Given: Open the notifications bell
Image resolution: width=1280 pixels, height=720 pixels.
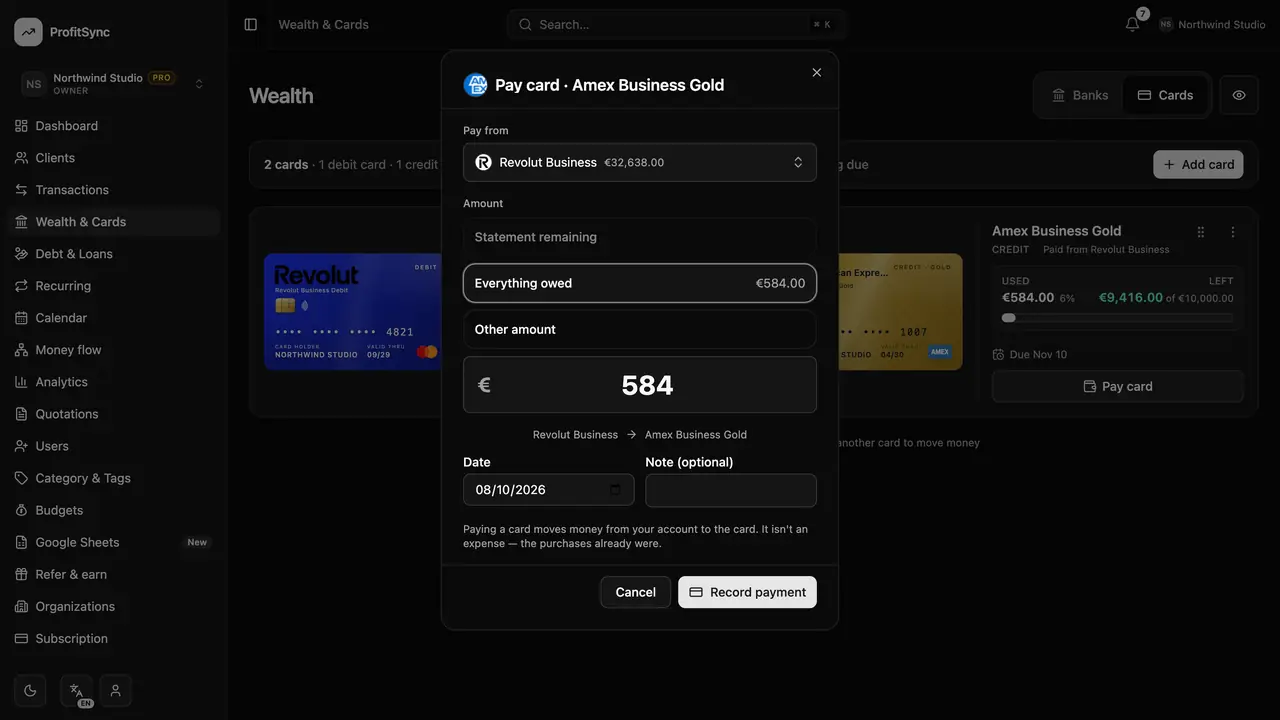Looking at the screenshot, I should point(1132,24).
